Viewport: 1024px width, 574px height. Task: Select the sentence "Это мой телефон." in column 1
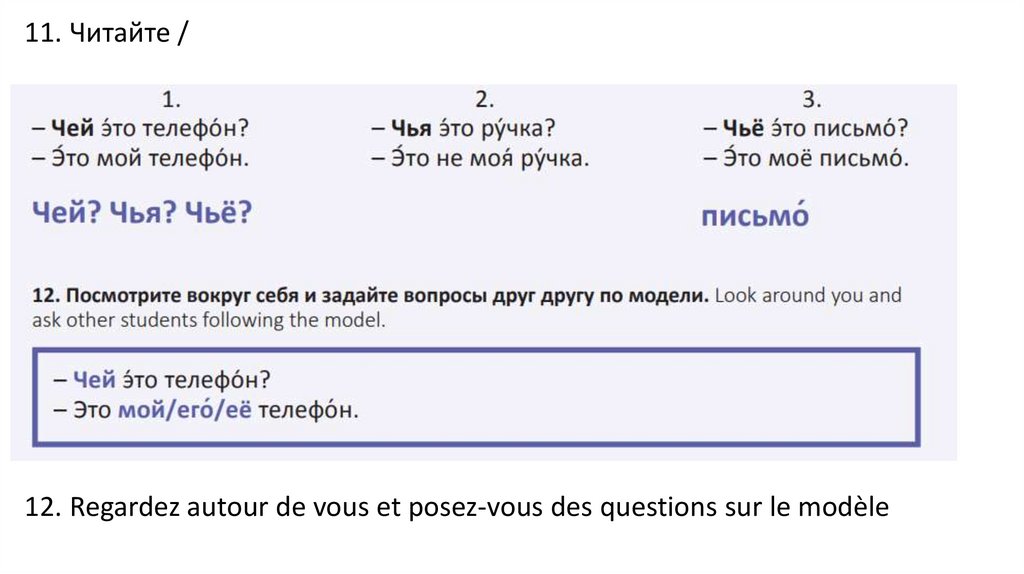point(140,158)
